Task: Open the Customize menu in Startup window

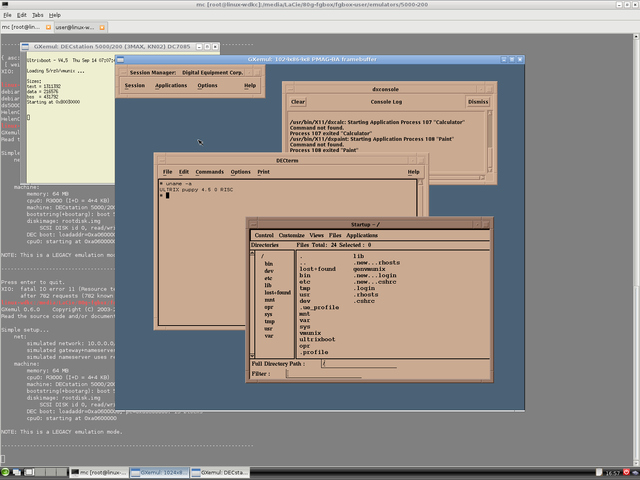Action: 292,235
